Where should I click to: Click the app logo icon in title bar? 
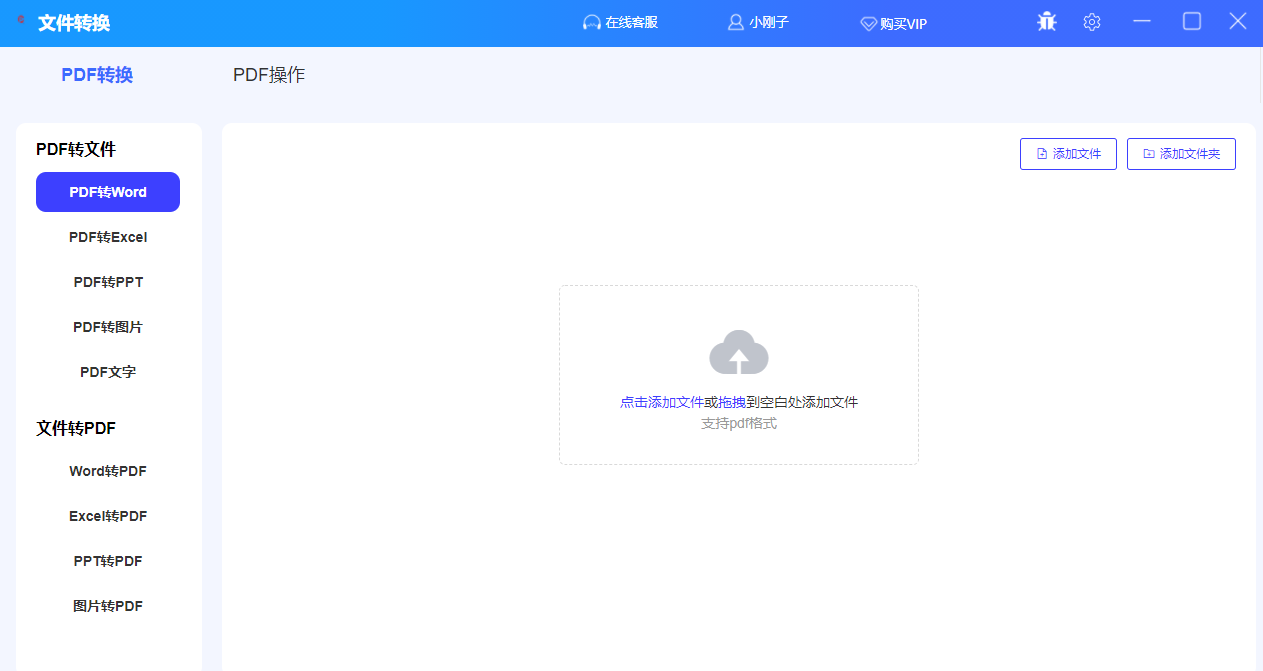click(x=21, y=20)
